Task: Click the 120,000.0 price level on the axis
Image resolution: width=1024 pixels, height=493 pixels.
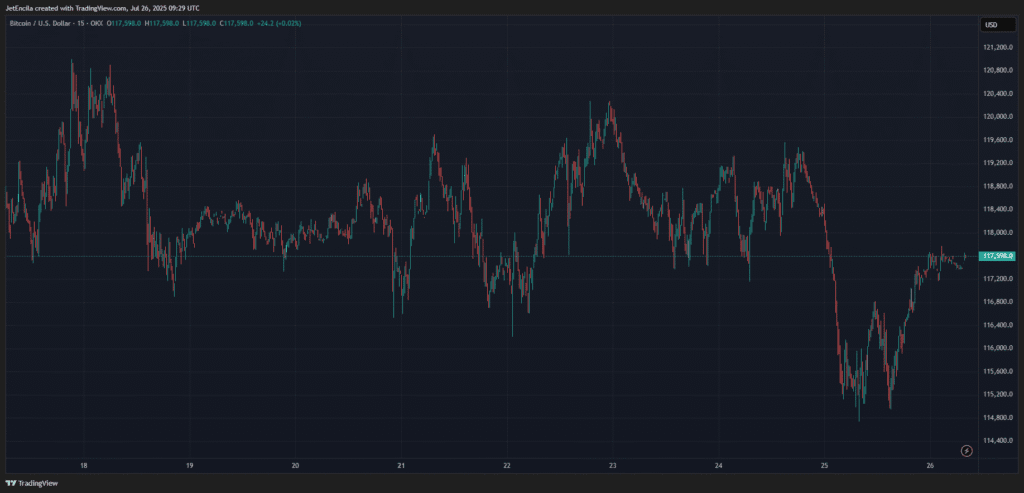Action: point(1000,117)
